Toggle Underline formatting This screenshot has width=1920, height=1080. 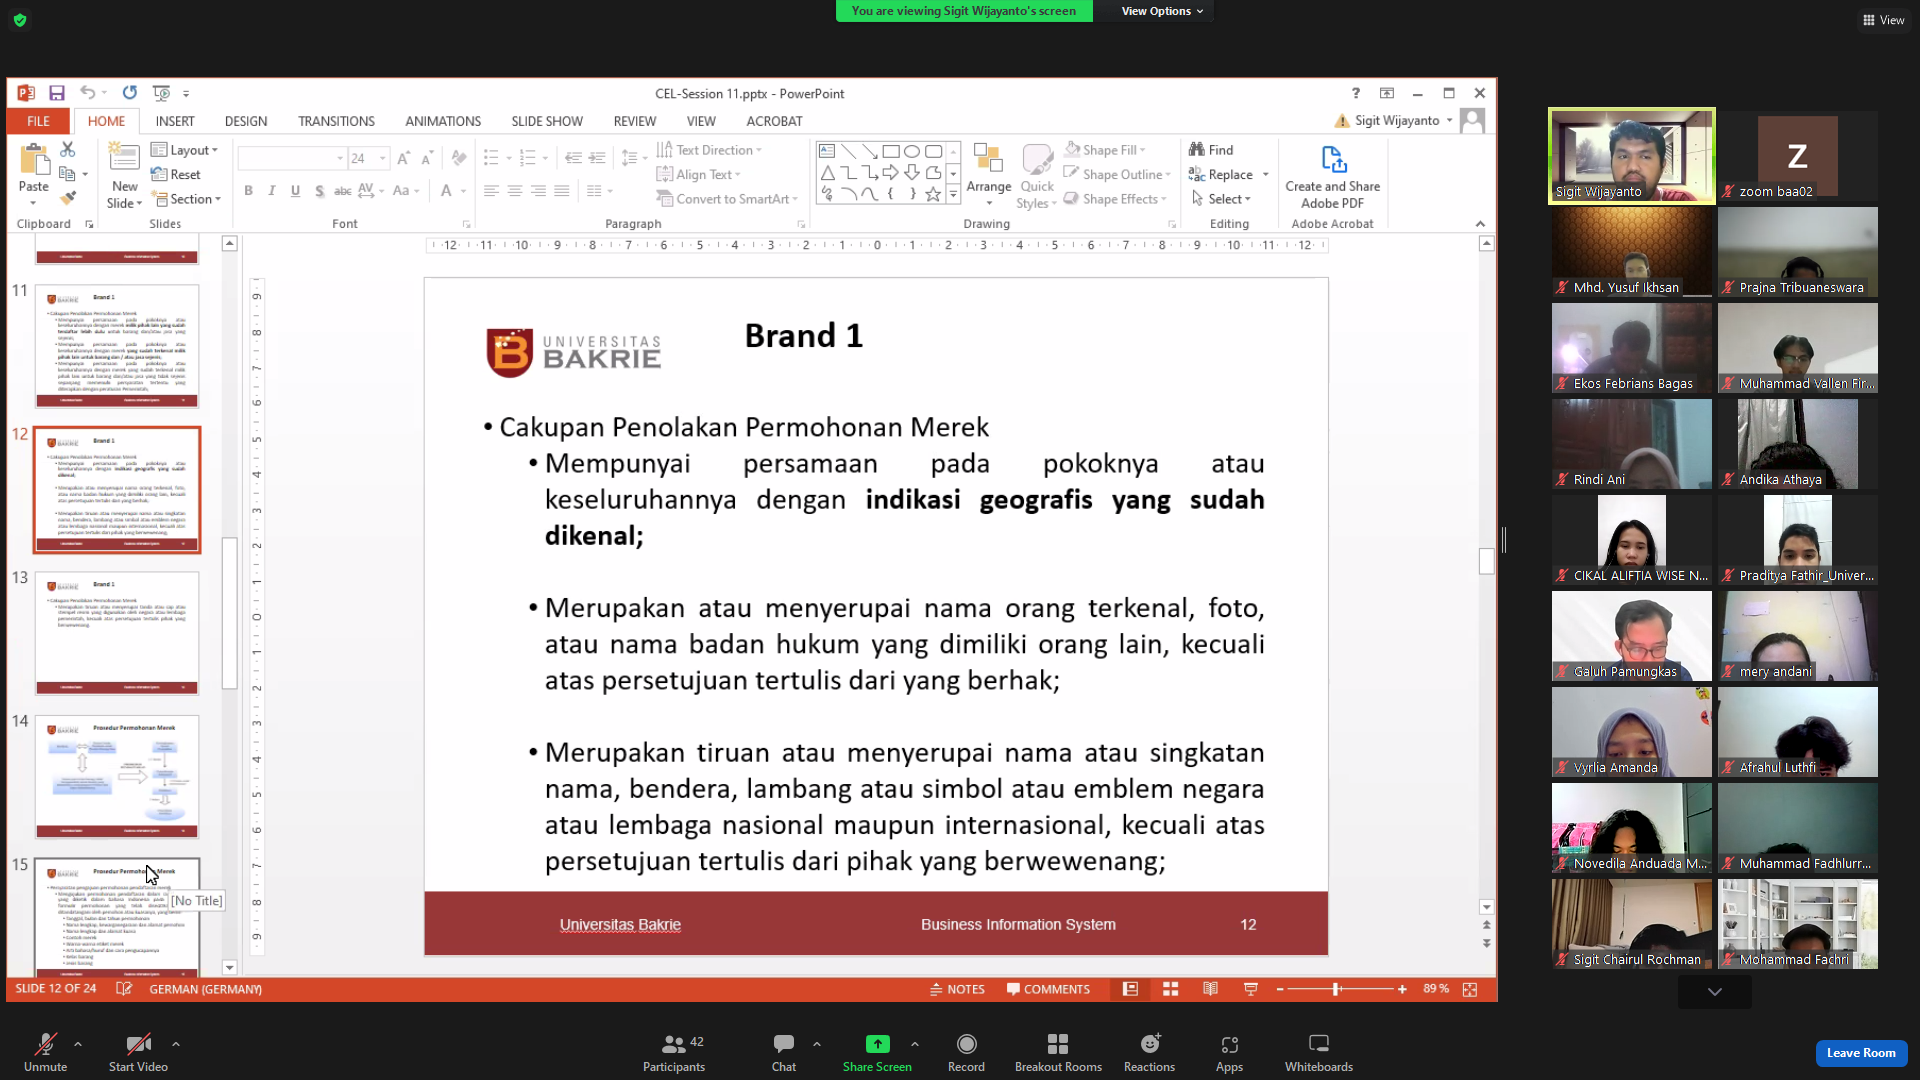pos(296,191)
